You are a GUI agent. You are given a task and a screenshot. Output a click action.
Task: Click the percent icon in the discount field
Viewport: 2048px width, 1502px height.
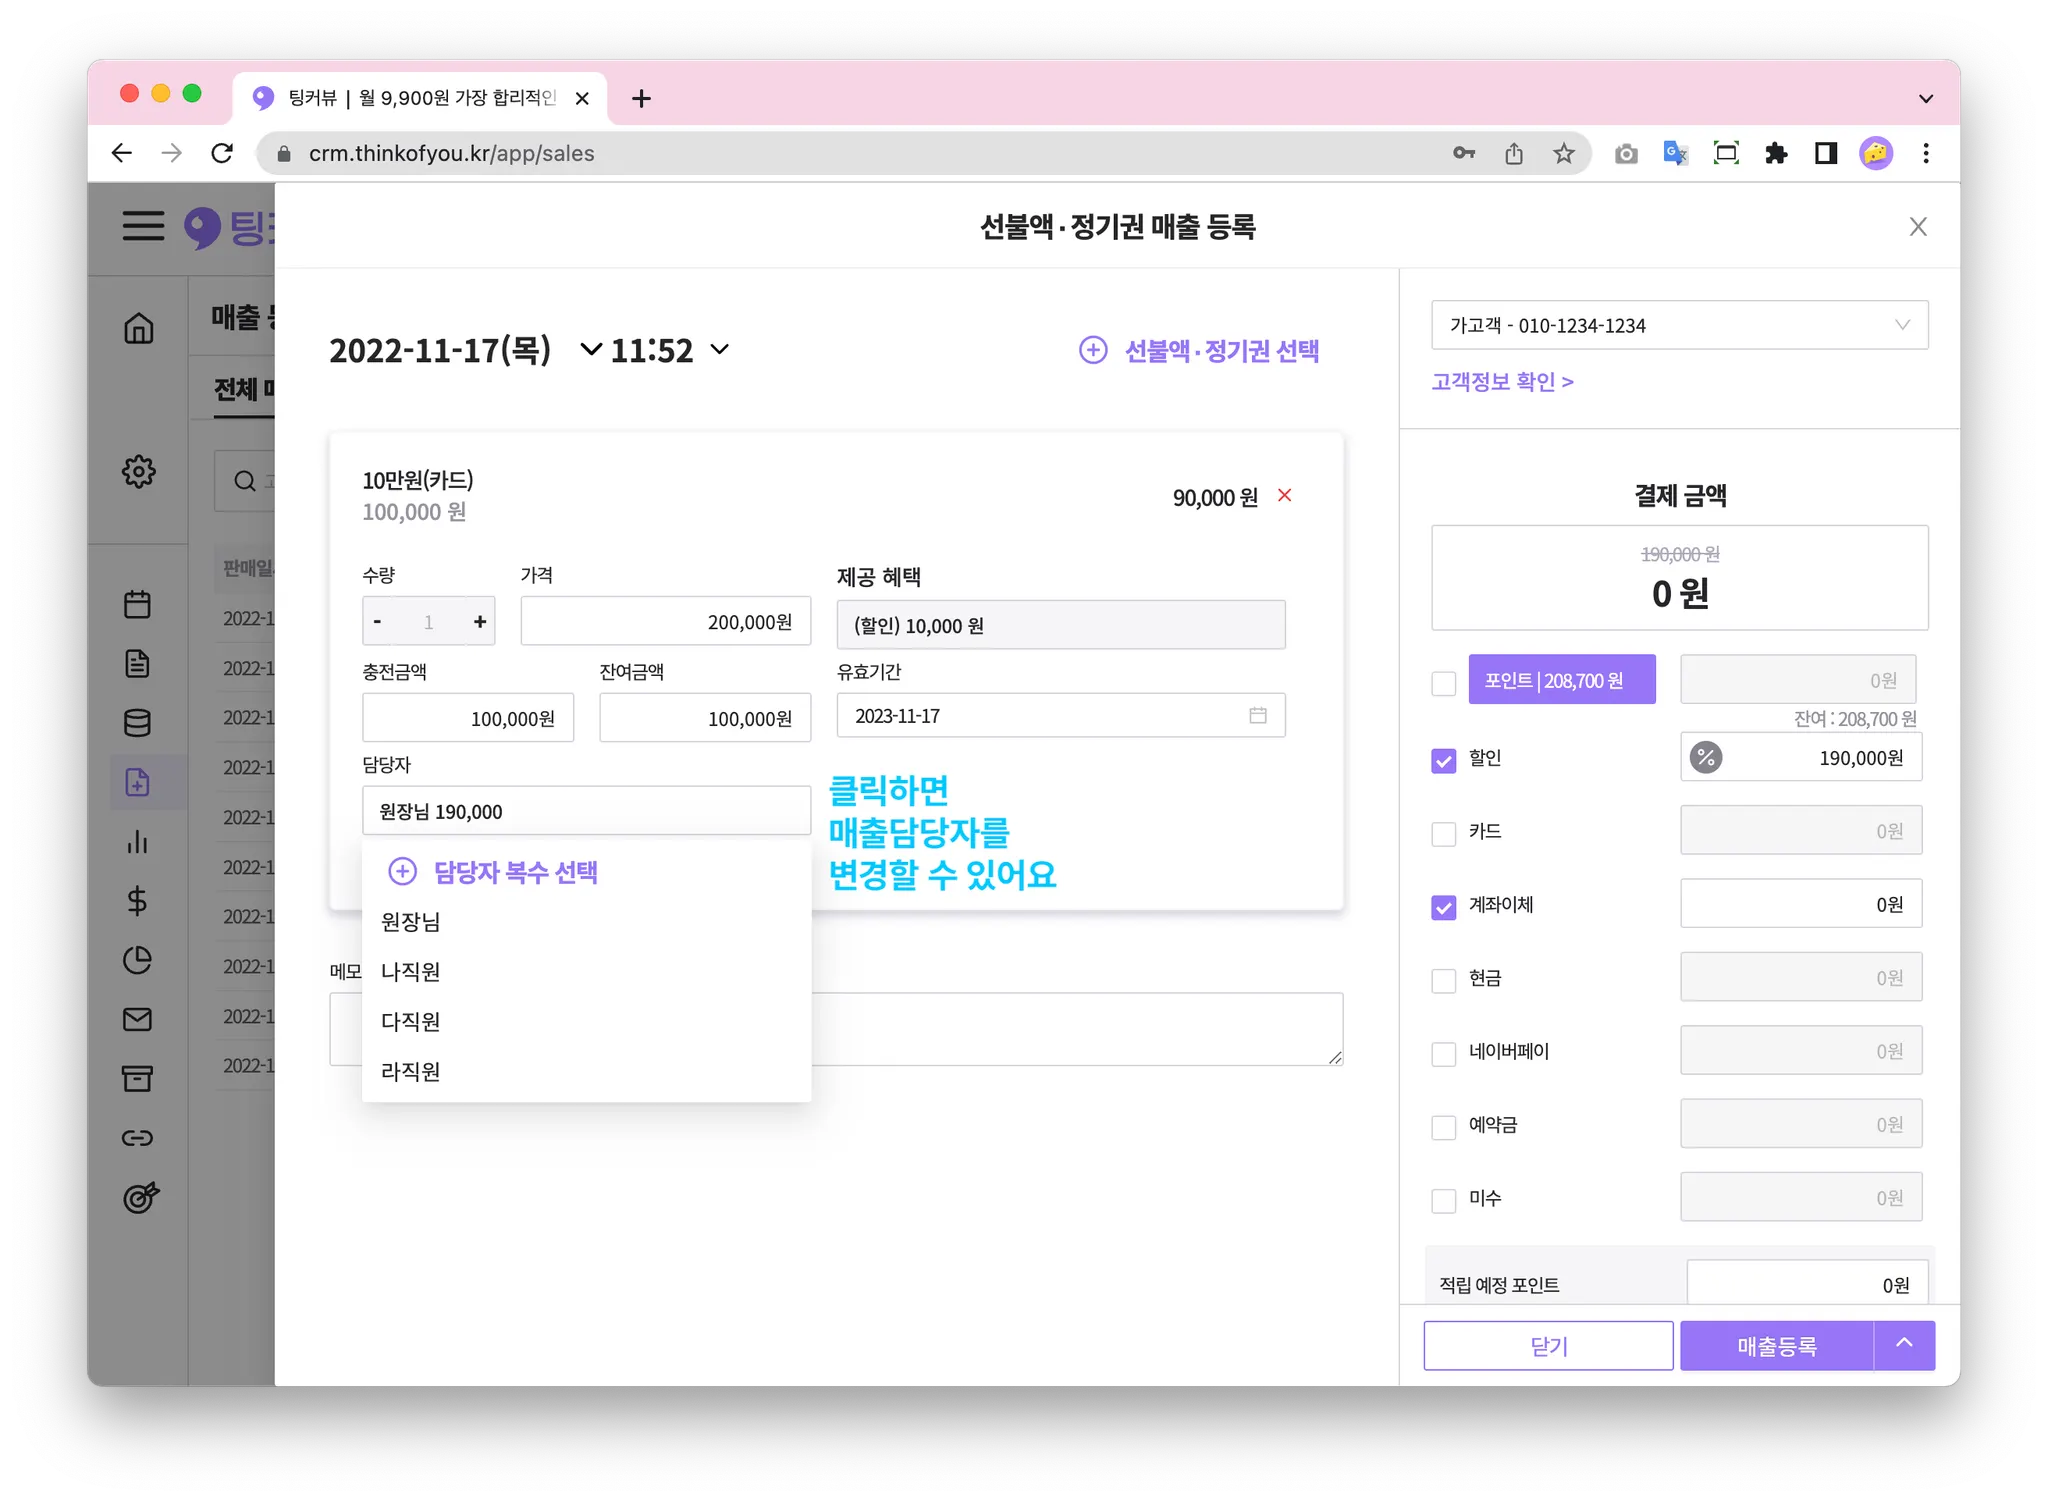pos(1706,758)
